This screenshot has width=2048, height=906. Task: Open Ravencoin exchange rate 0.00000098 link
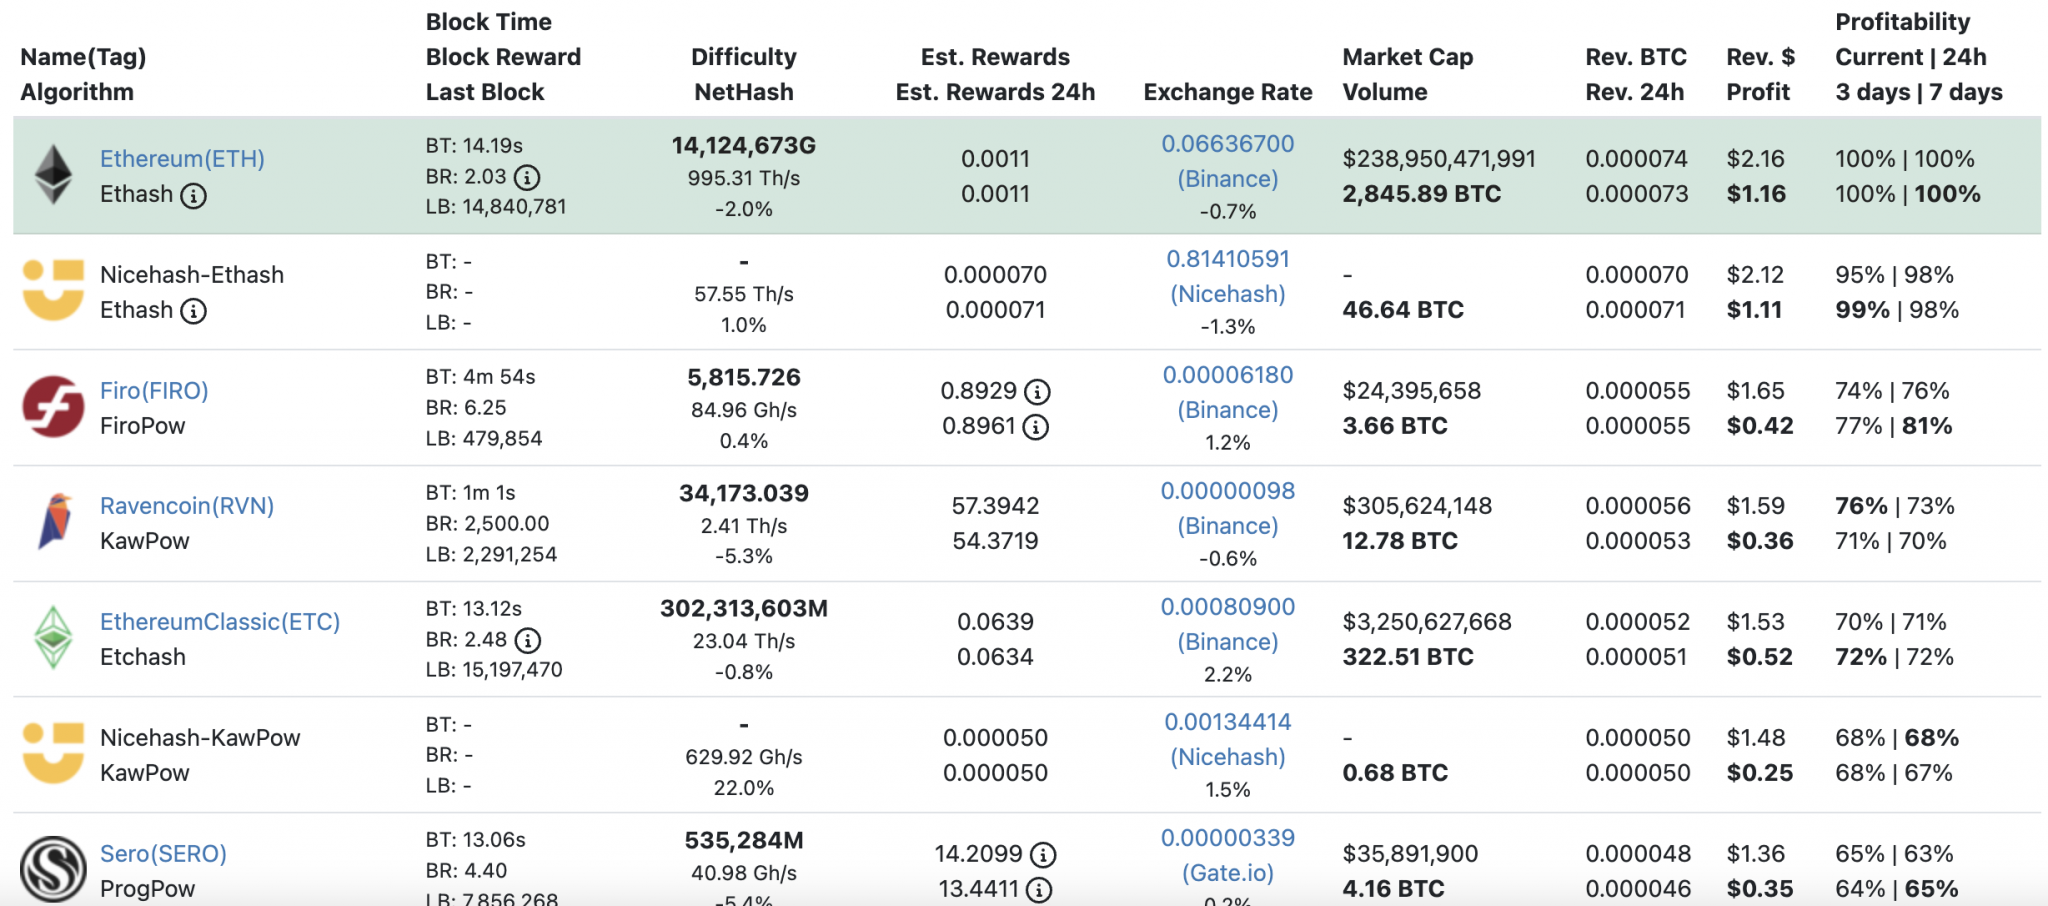point(1228,491)
